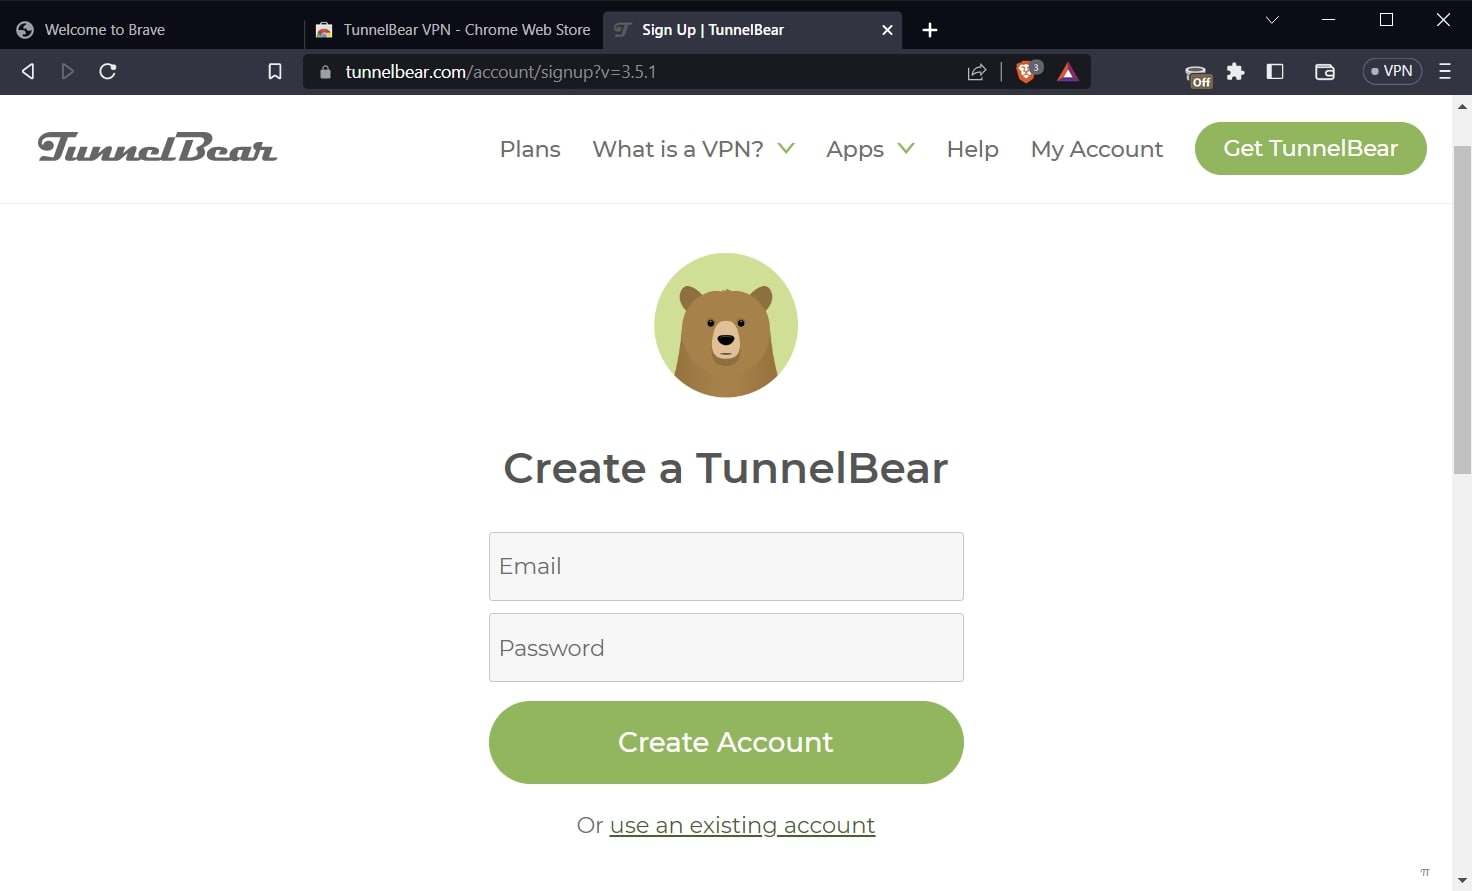The image size is (1472, 891).
Task: Maximize the Brave window
Action: 1386,20
